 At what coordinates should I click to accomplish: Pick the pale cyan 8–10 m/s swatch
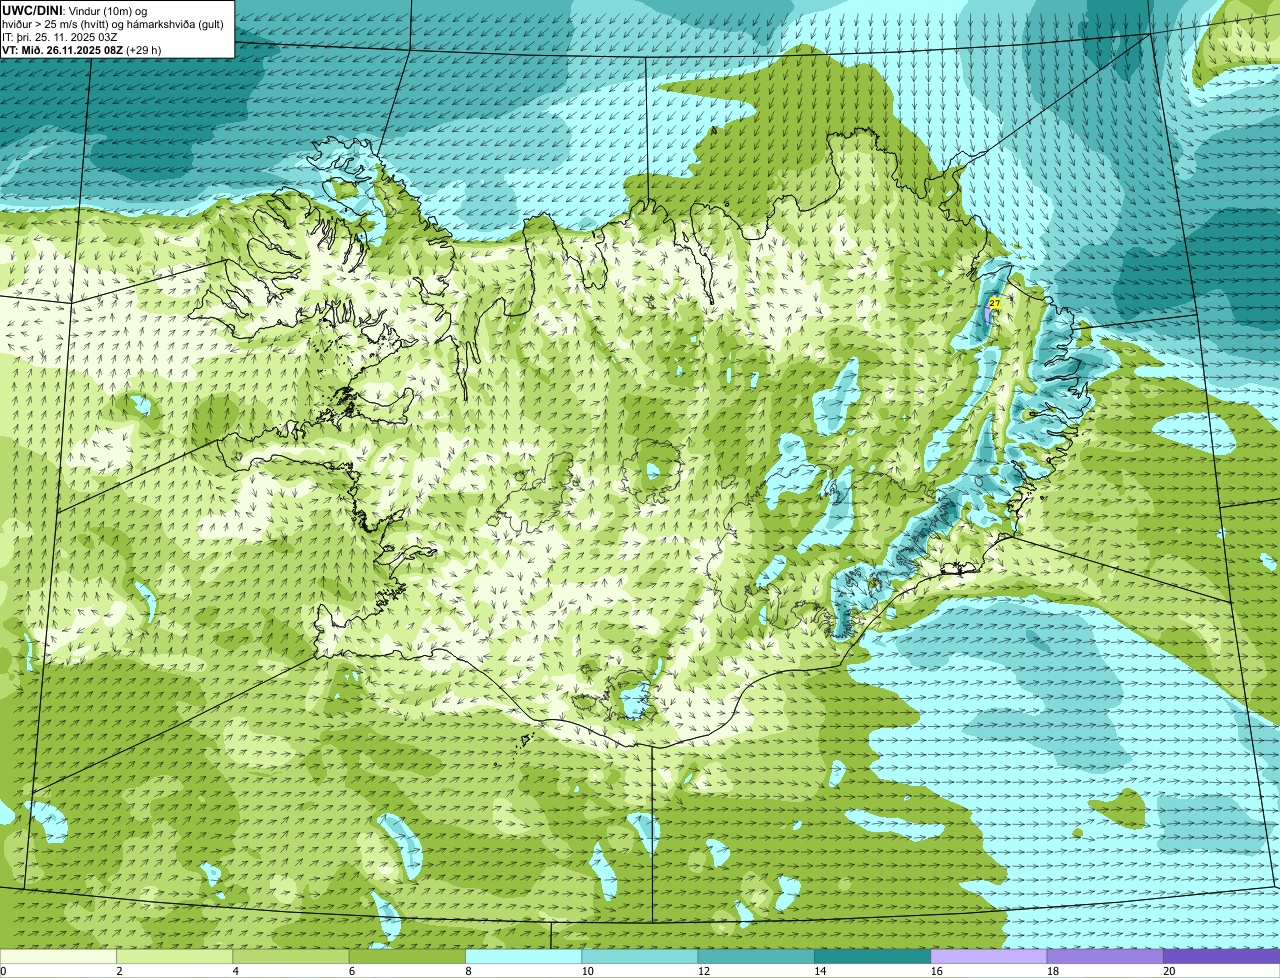523,956
